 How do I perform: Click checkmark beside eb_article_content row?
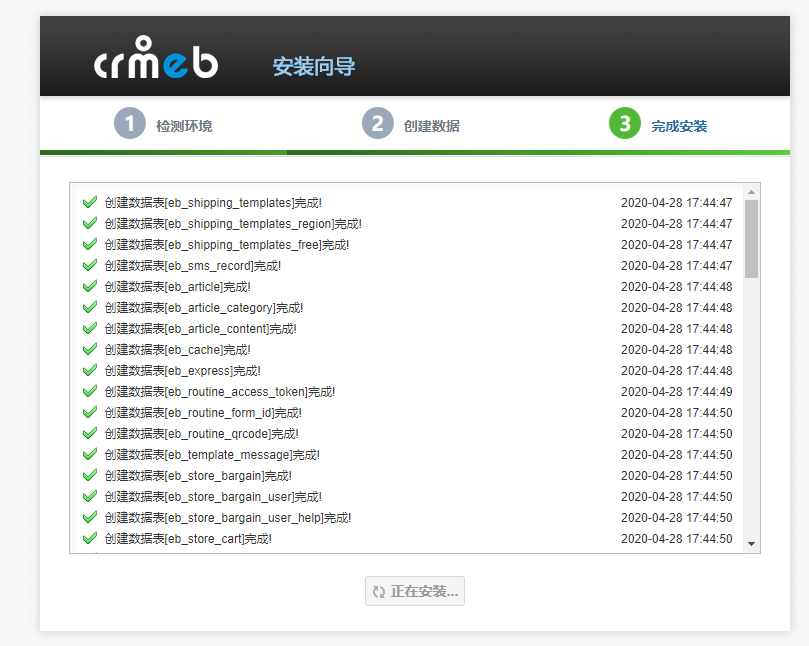pyautogui.click(x=90, y=328)
